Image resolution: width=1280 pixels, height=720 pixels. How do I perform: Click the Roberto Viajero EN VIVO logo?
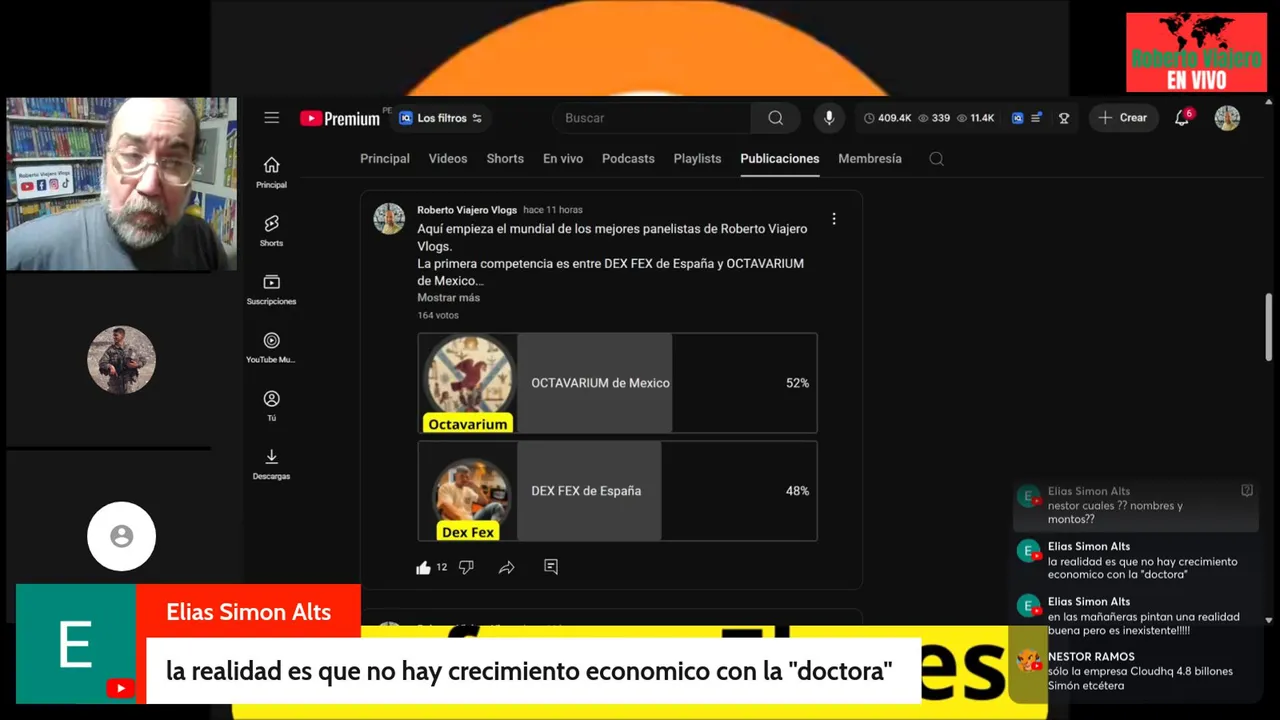pos(1196,53)
